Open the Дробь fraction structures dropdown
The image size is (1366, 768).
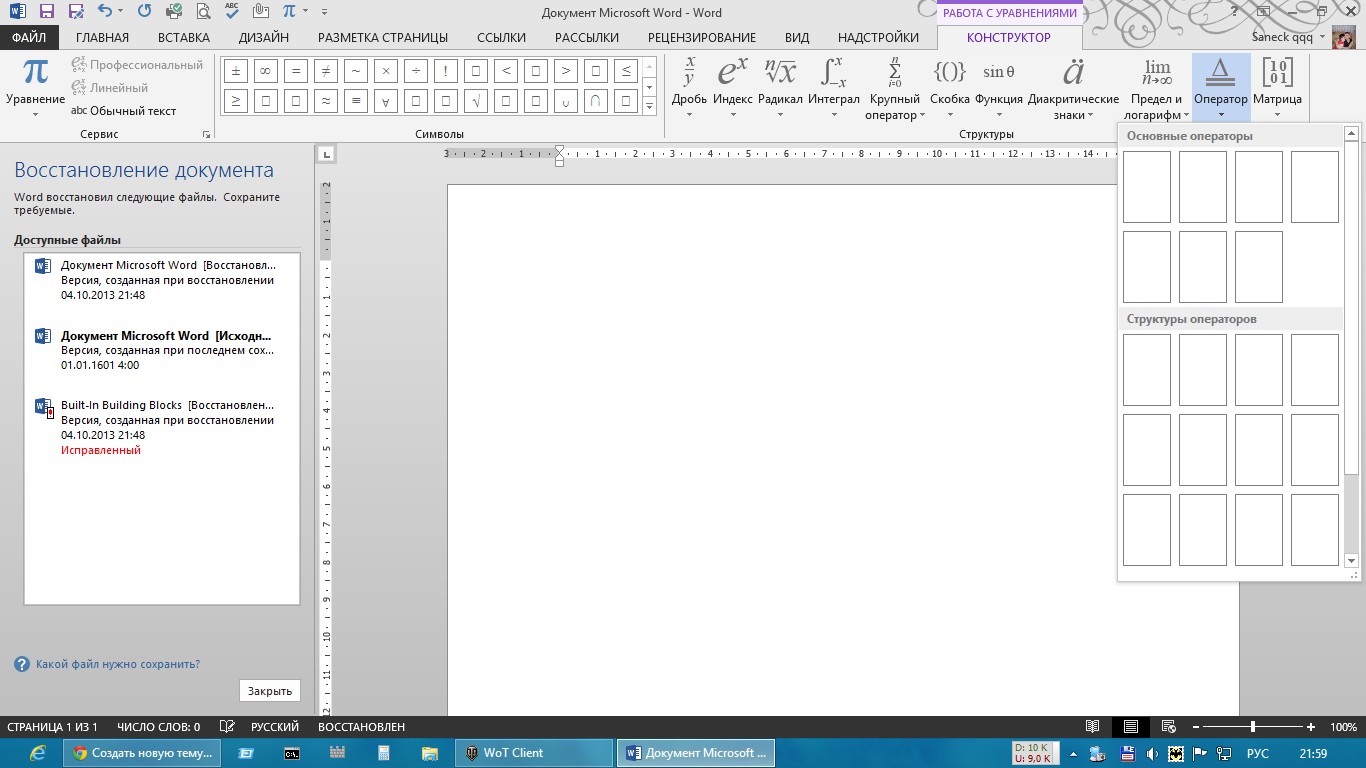(689, 89)
